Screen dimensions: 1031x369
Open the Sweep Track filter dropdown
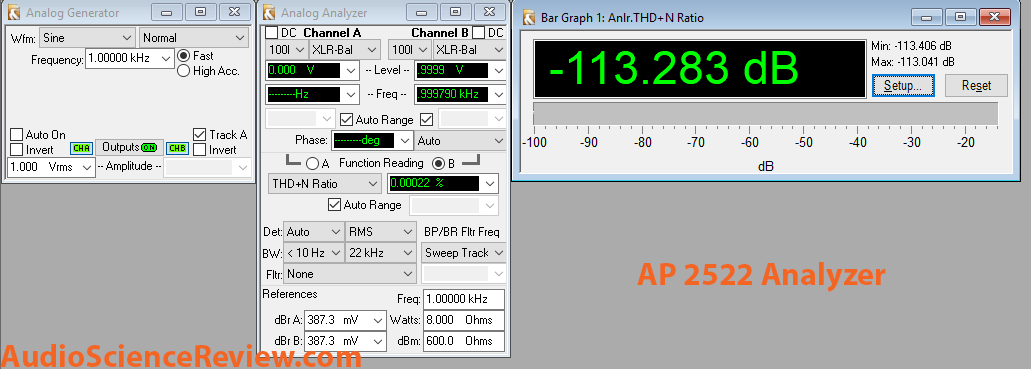point(463,253)
